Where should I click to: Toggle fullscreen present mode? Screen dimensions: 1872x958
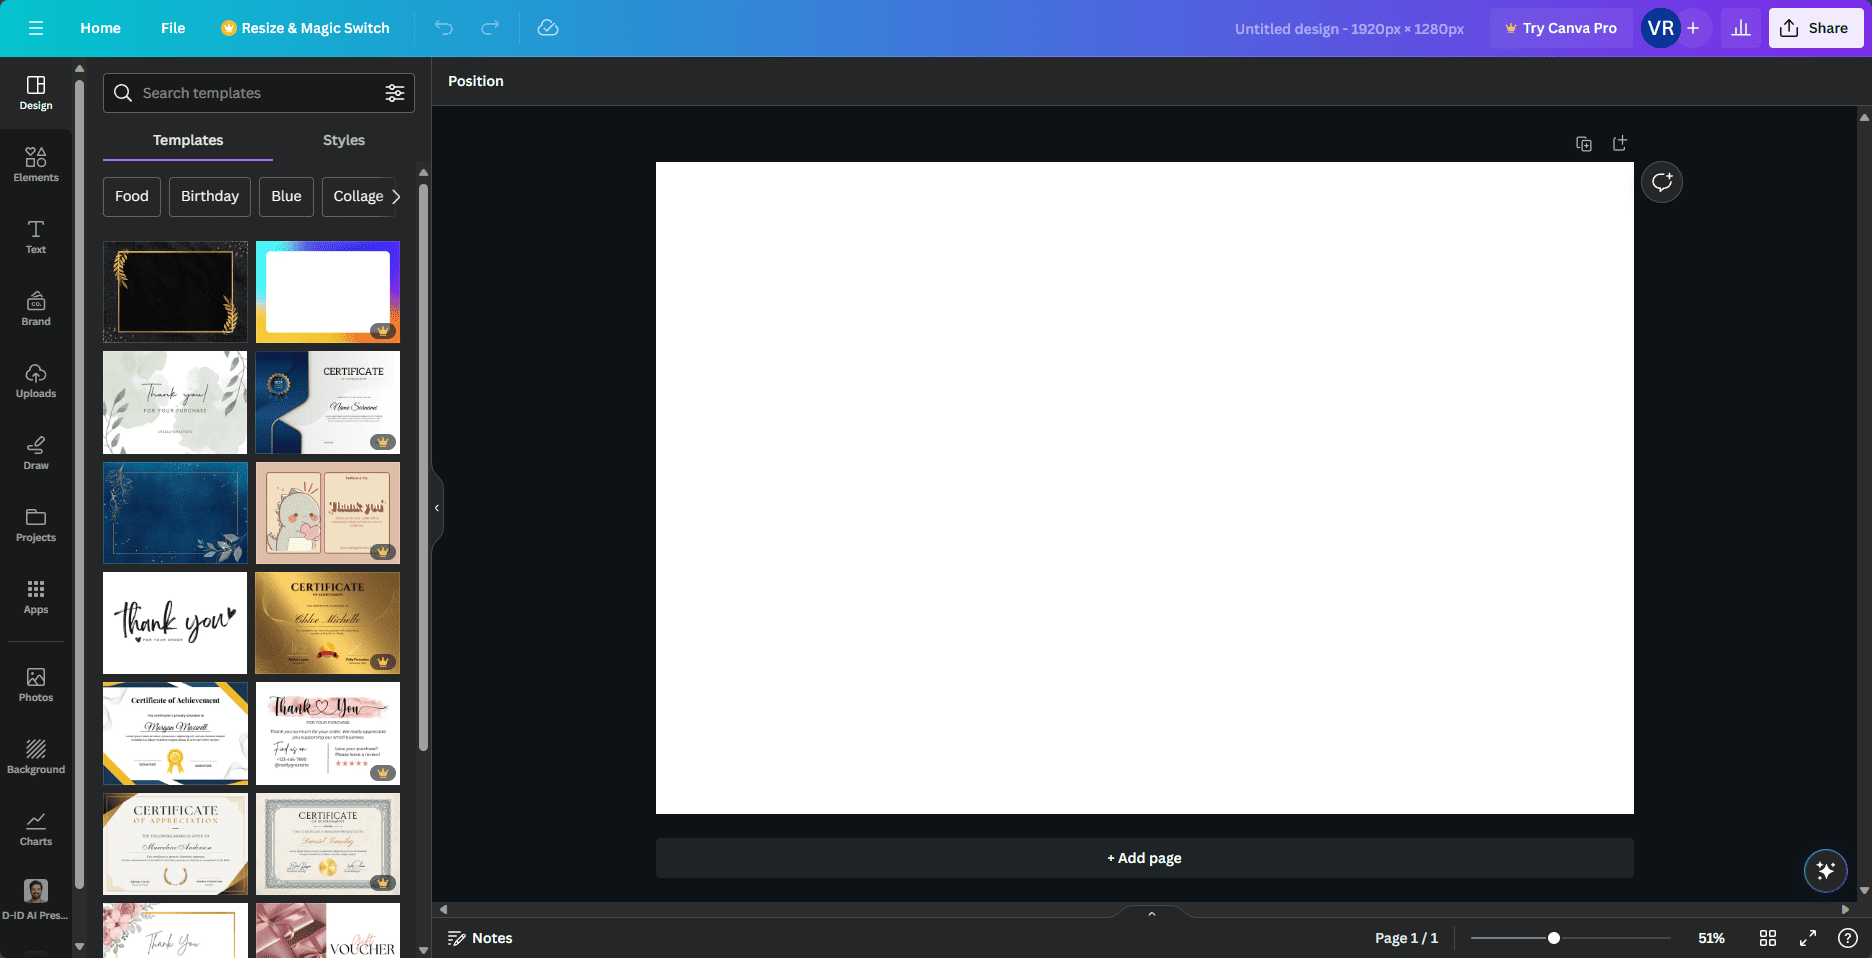click(1808, 938)
